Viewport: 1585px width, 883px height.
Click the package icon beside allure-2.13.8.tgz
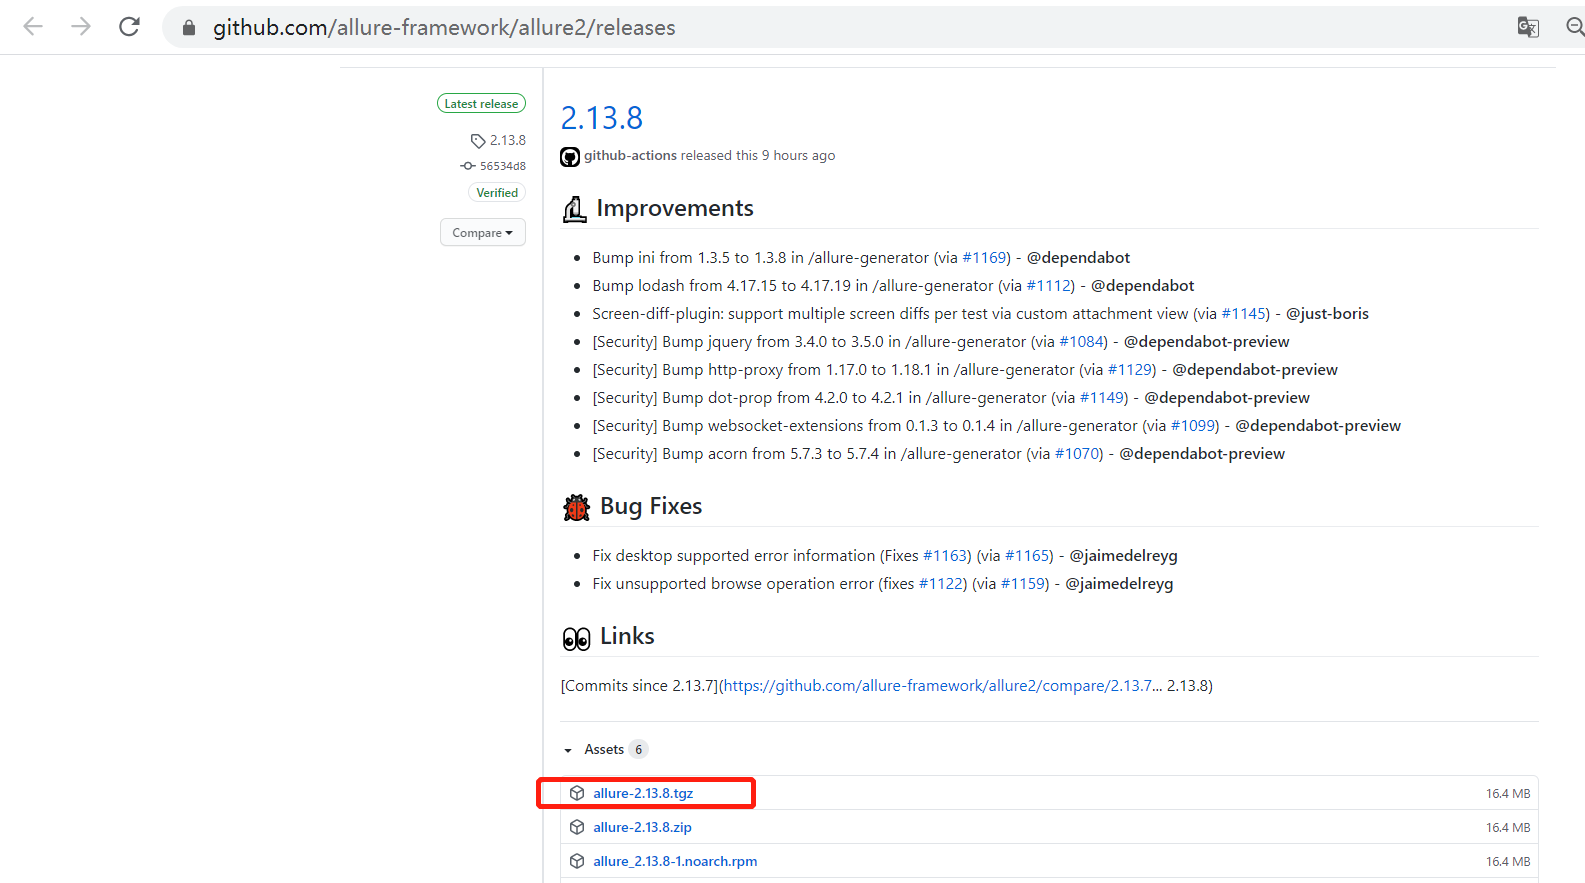[x=577, y=793]
